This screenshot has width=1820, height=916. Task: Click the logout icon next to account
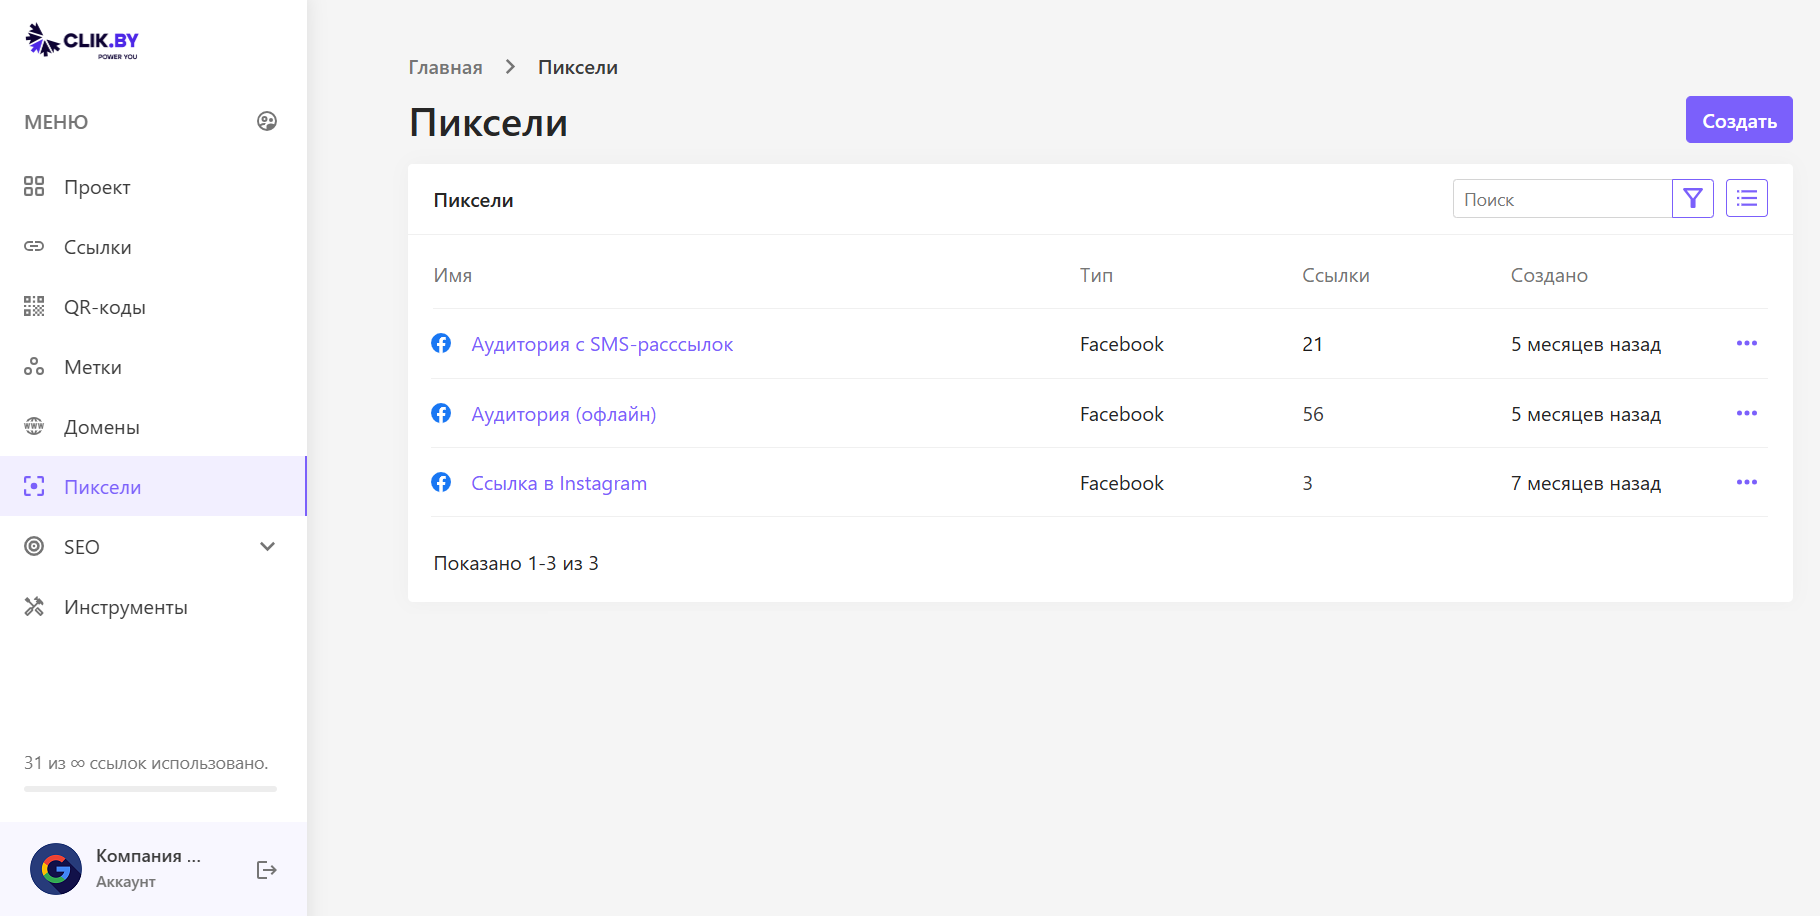pos(266,870)
